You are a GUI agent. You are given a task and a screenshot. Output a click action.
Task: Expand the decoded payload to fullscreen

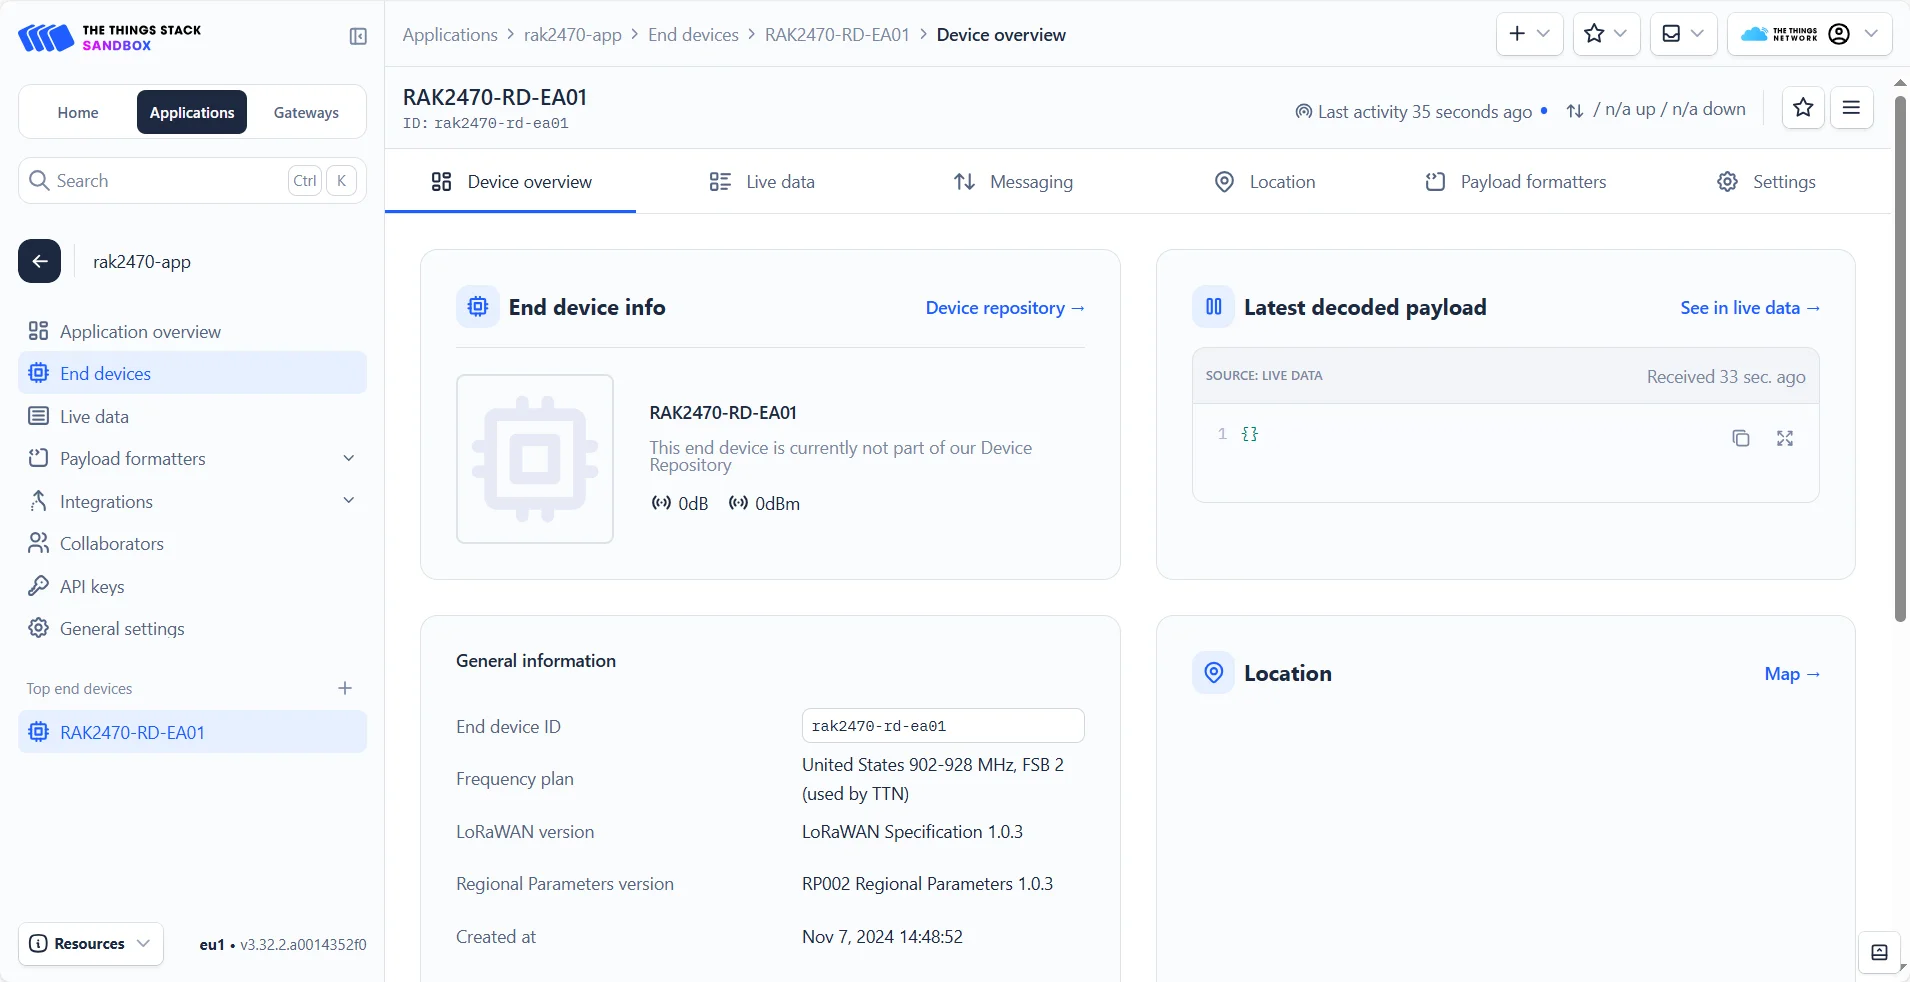(1785, 438)
